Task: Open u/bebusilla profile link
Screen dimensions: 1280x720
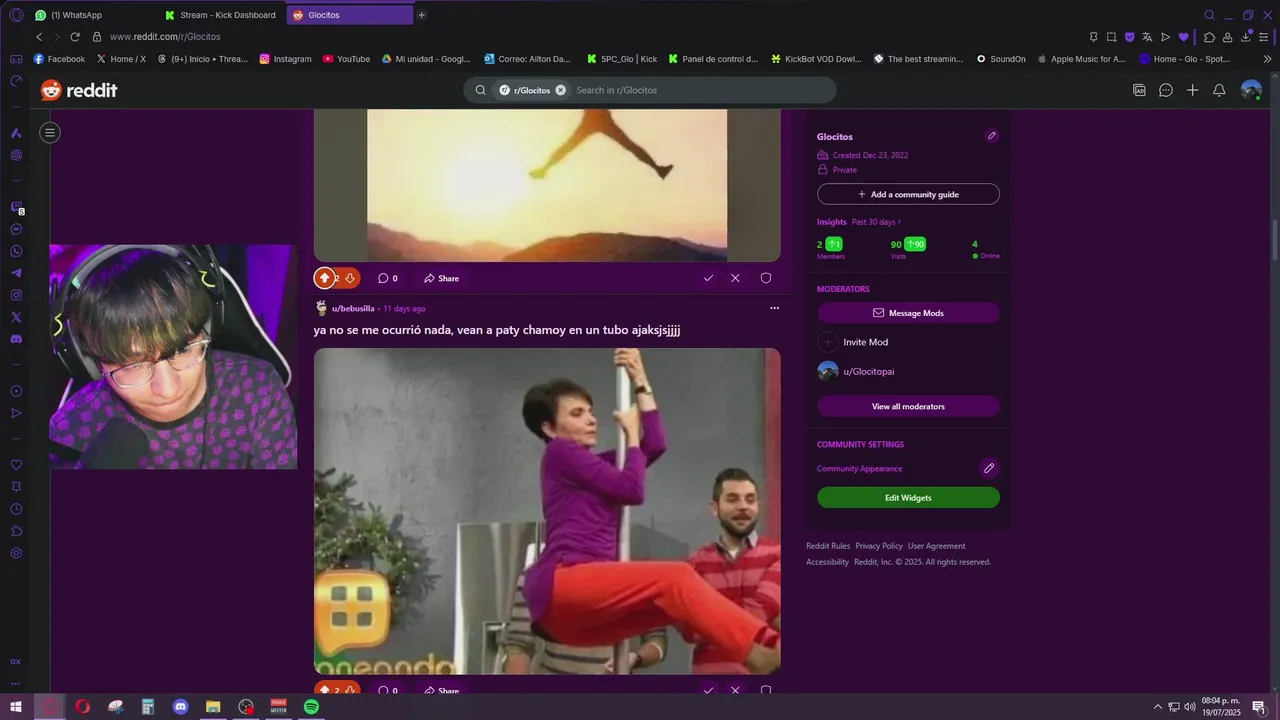Action: pos(353,308)
